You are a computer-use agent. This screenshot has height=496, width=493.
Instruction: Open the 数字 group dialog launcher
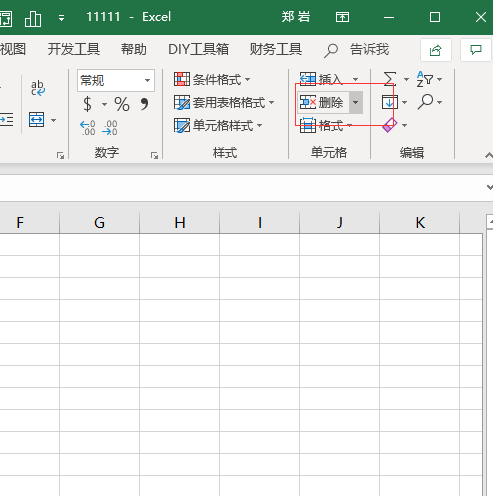click(x=154, y=155)
